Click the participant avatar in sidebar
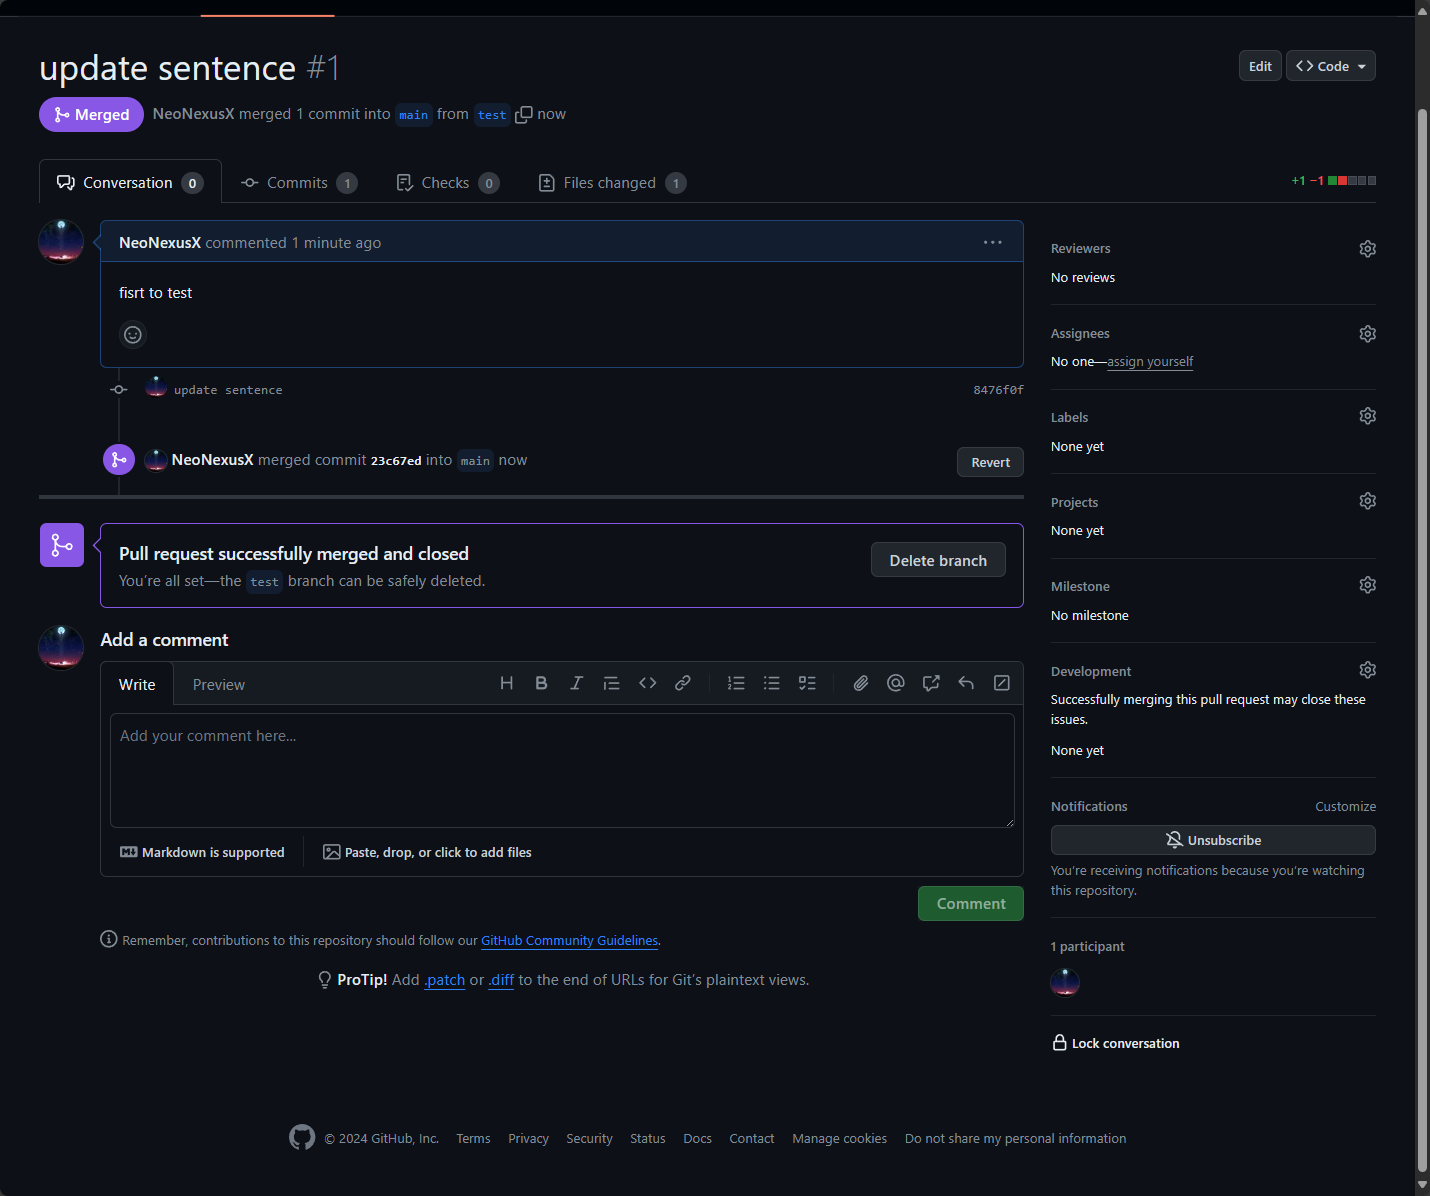 tap(1065, 982)
